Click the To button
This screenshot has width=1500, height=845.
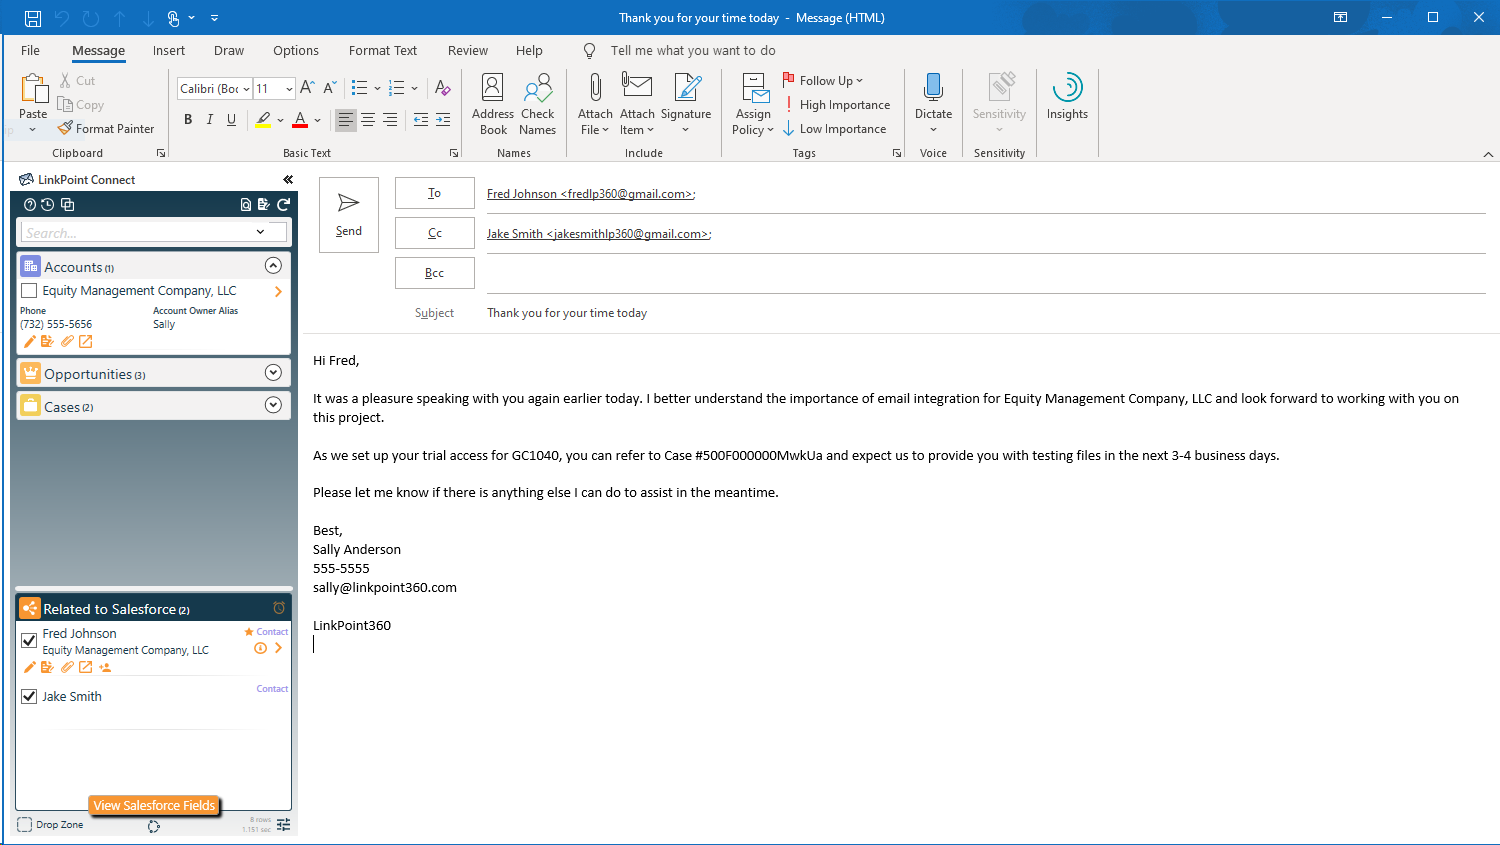pos(435,193)
